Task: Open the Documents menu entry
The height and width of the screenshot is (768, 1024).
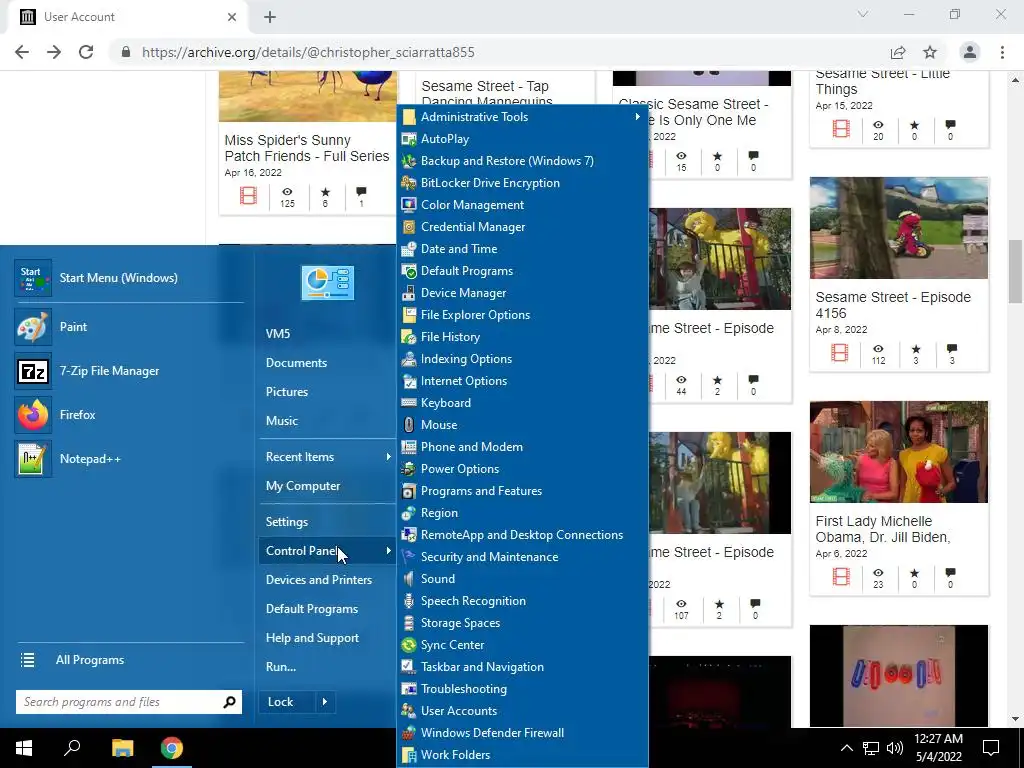Action: [296, 362]
